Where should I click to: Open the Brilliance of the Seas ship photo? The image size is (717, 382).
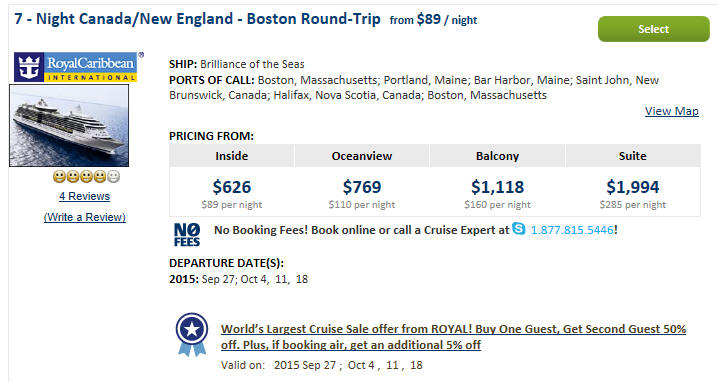[x=69, y=125]
